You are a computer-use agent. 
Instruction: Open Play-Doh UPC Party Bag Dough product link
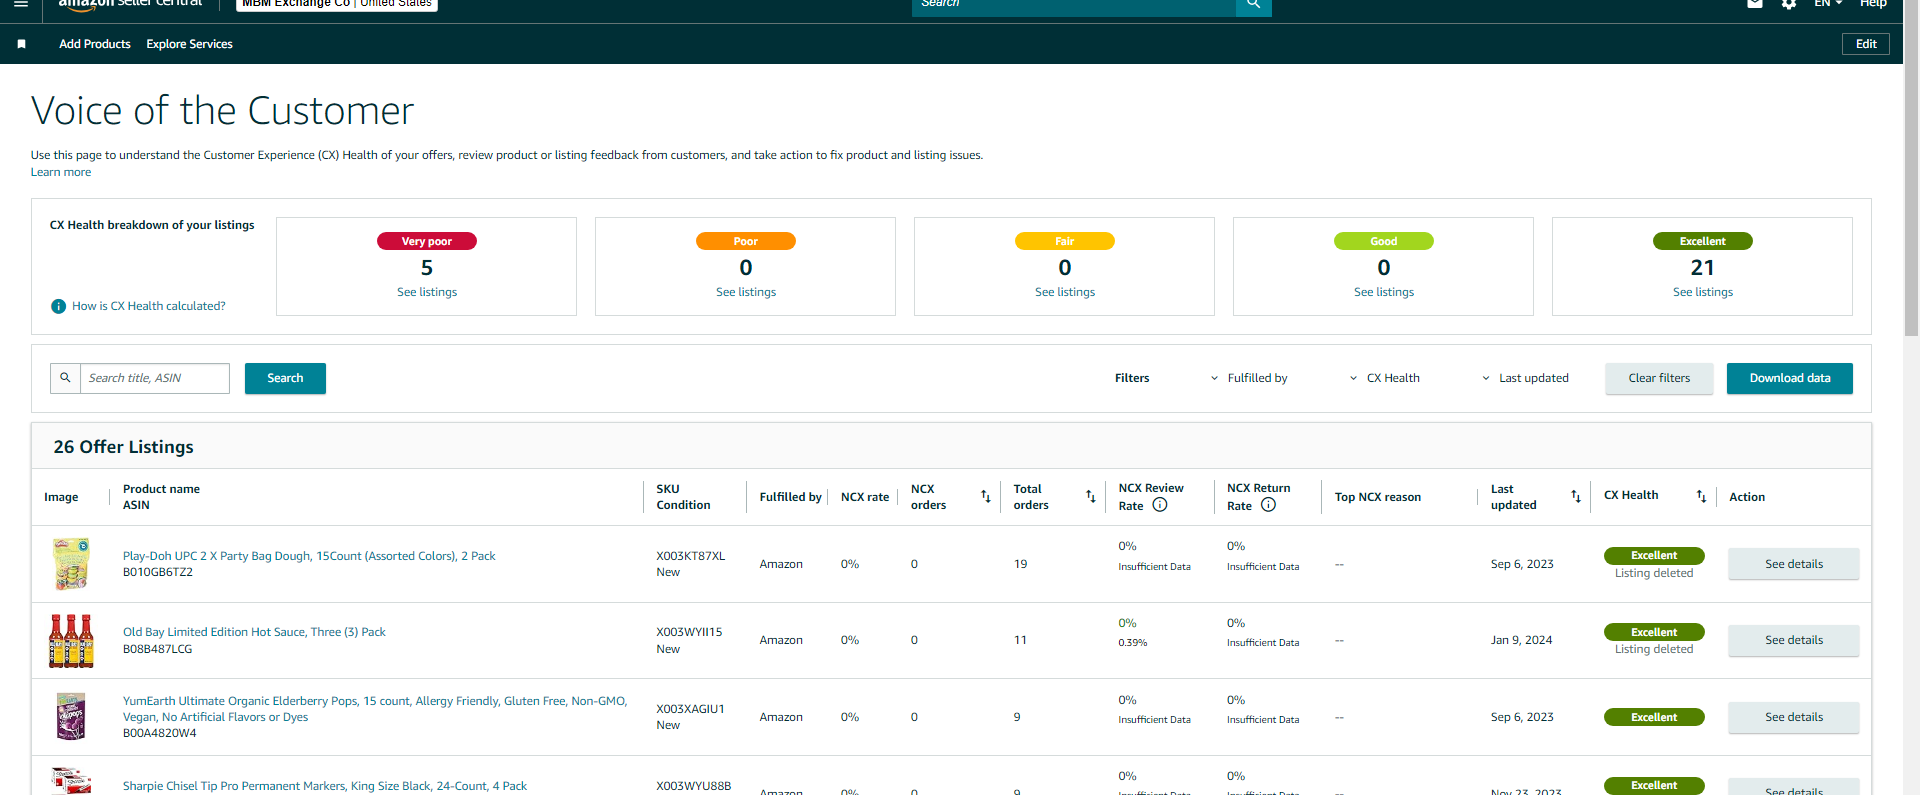(x=309, y=556)
